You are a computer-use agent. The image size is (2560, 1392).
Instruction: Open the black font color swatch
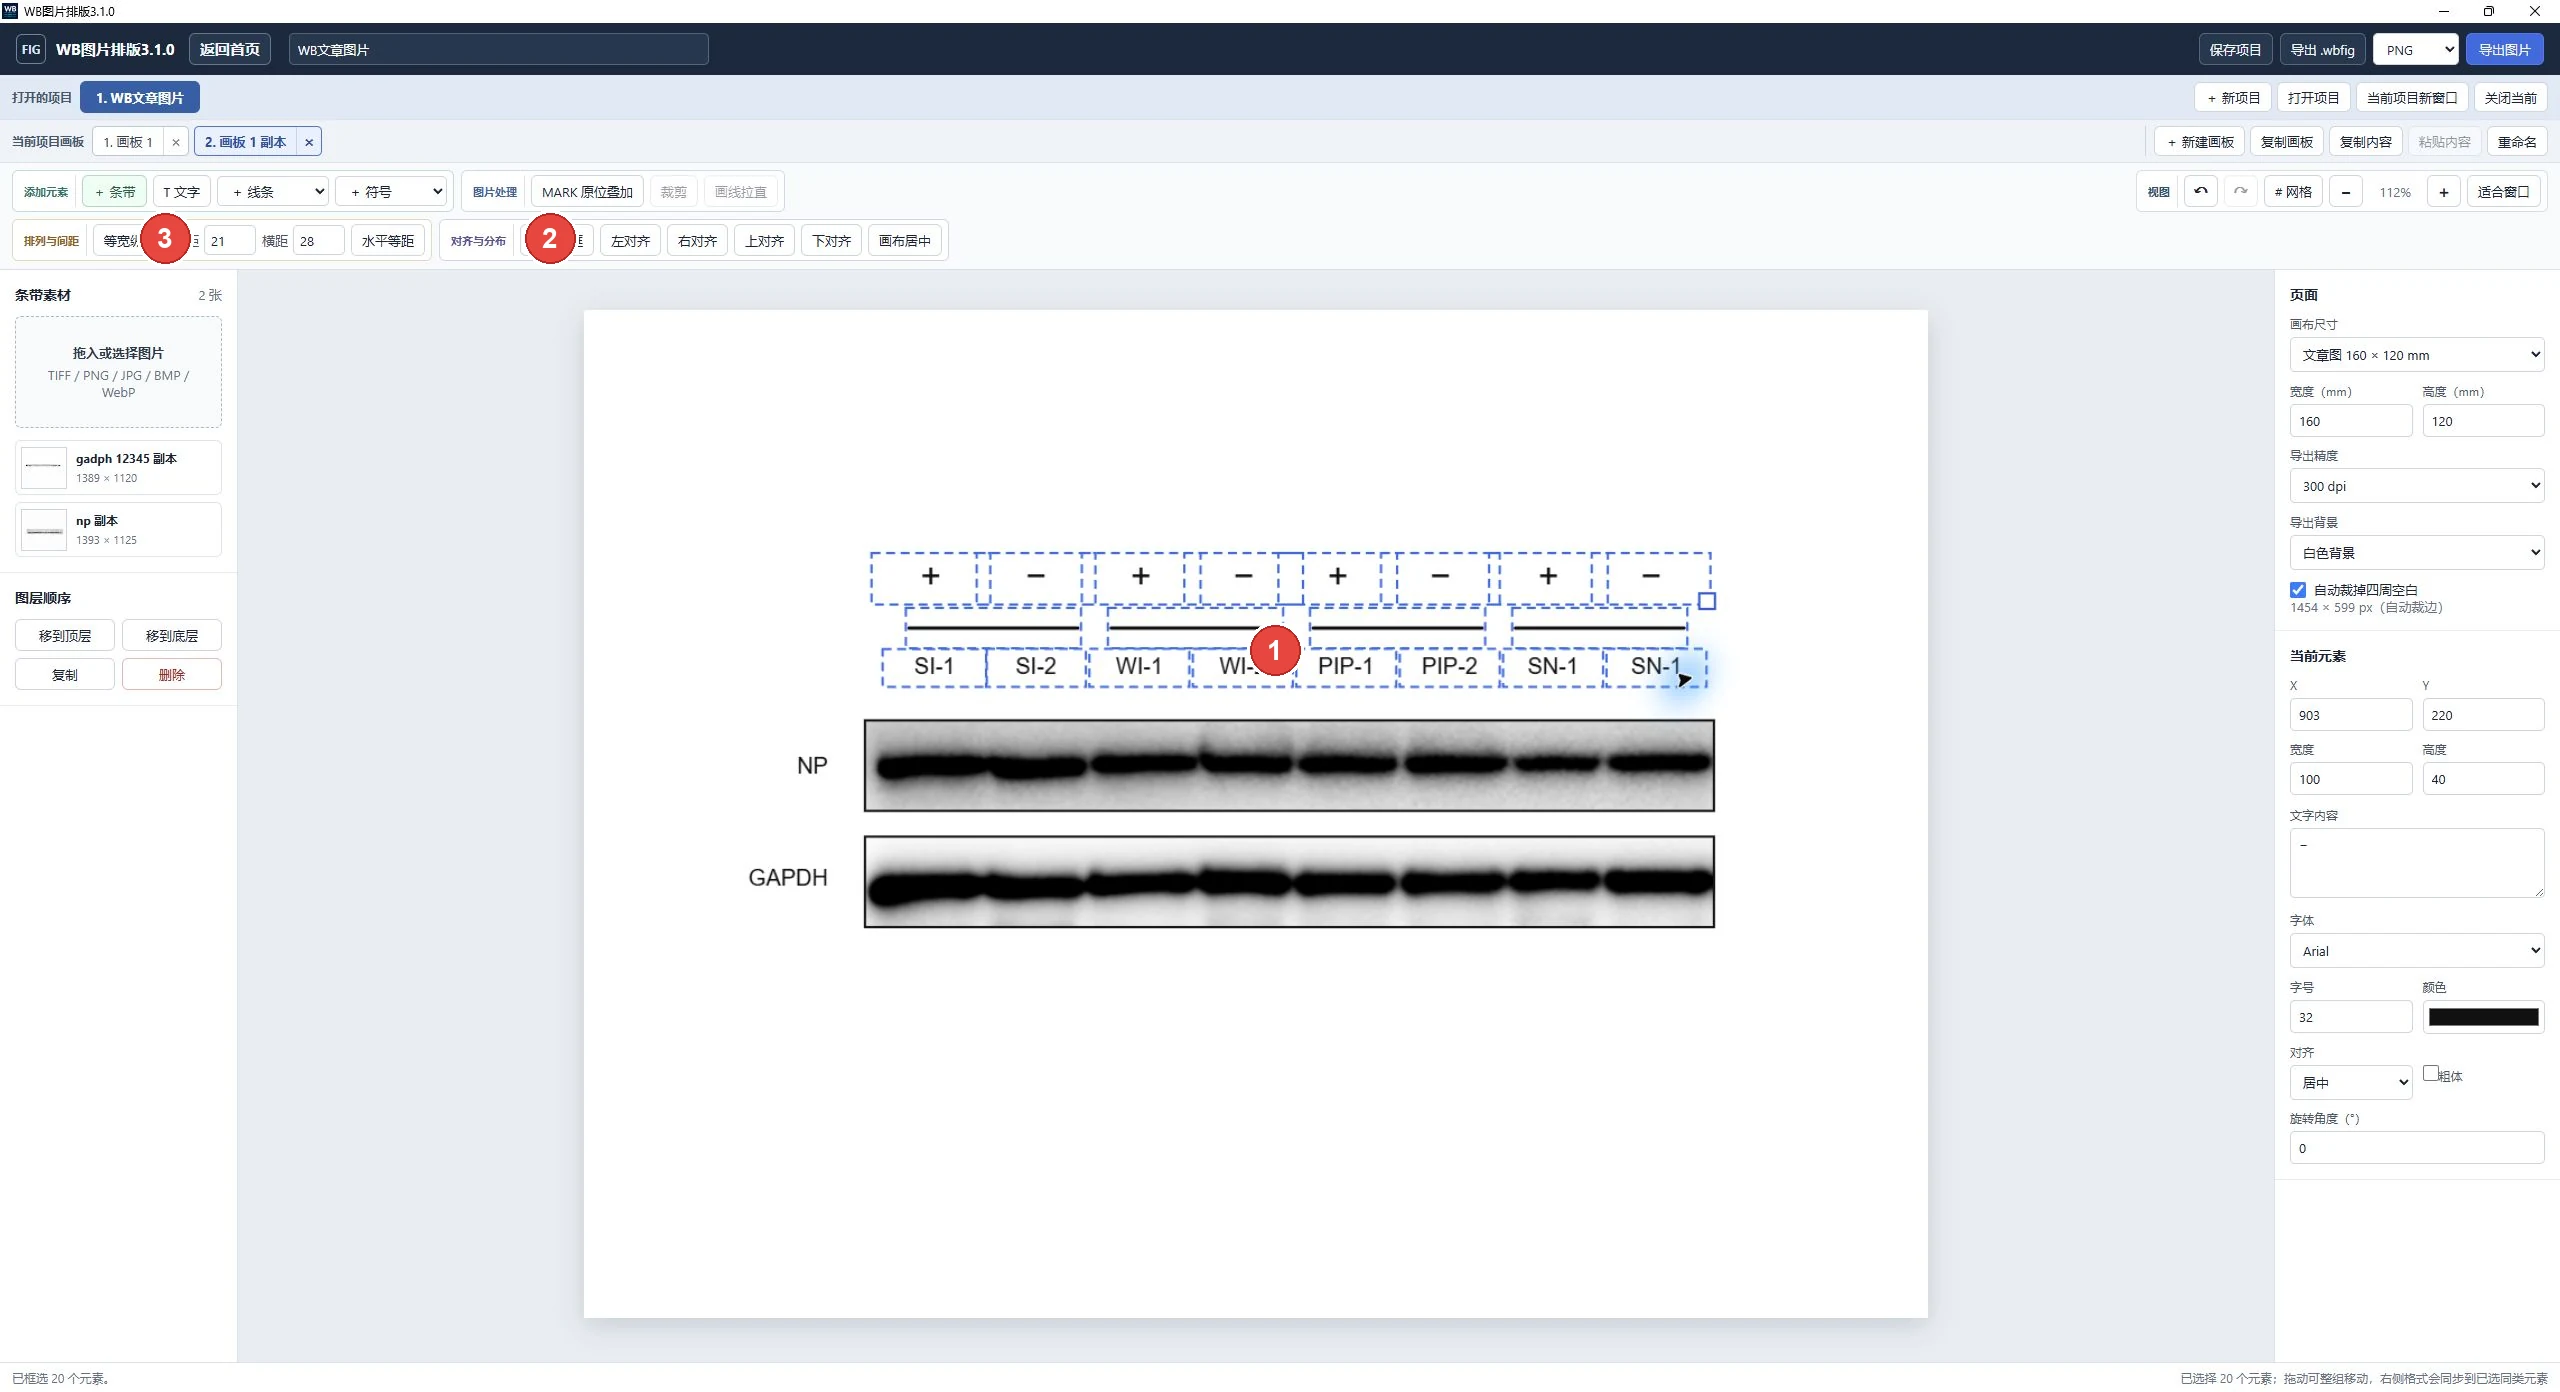click(2483, 1017)
